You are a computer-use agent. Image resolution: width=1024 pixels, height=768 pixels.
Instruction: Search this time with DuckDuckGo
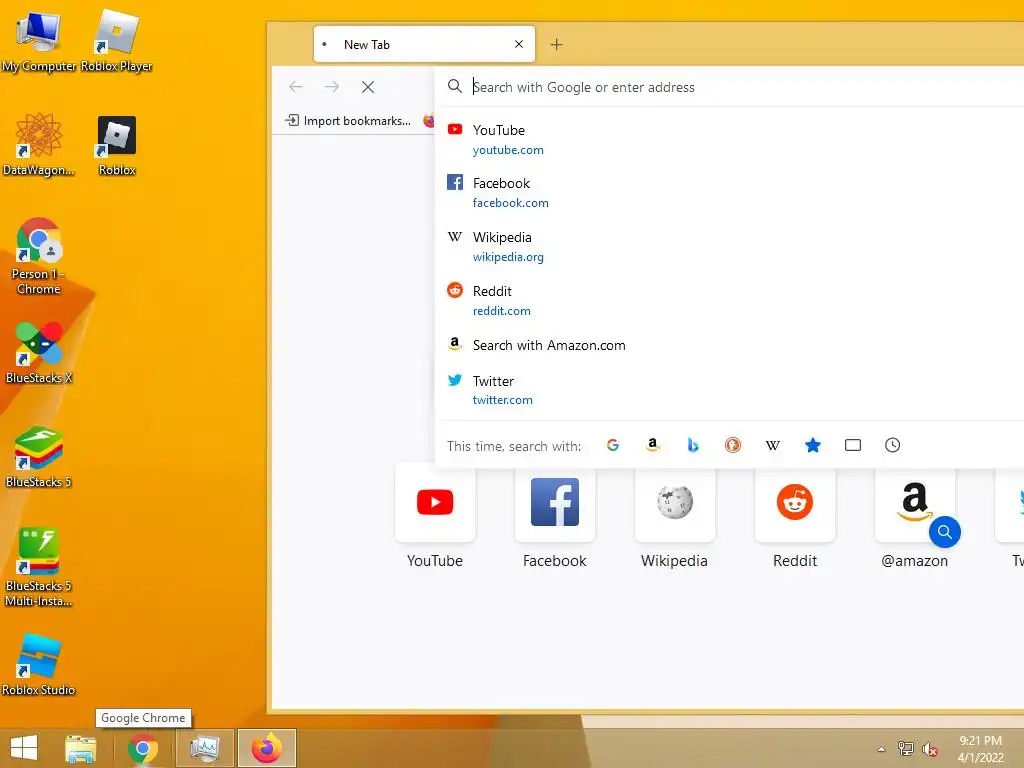tap(733, 445)
